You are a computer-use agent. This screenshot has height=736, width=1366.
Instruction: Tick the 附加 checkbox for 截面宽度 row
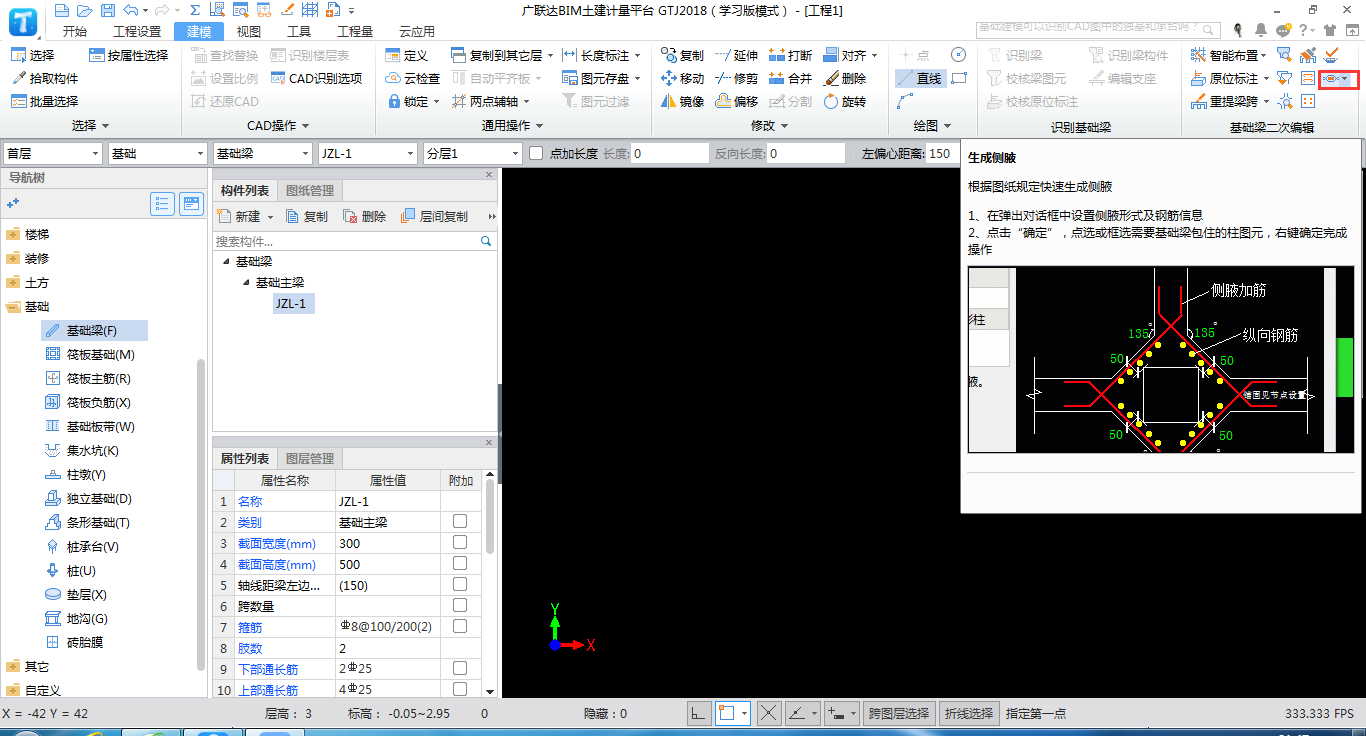click(460, 542)
